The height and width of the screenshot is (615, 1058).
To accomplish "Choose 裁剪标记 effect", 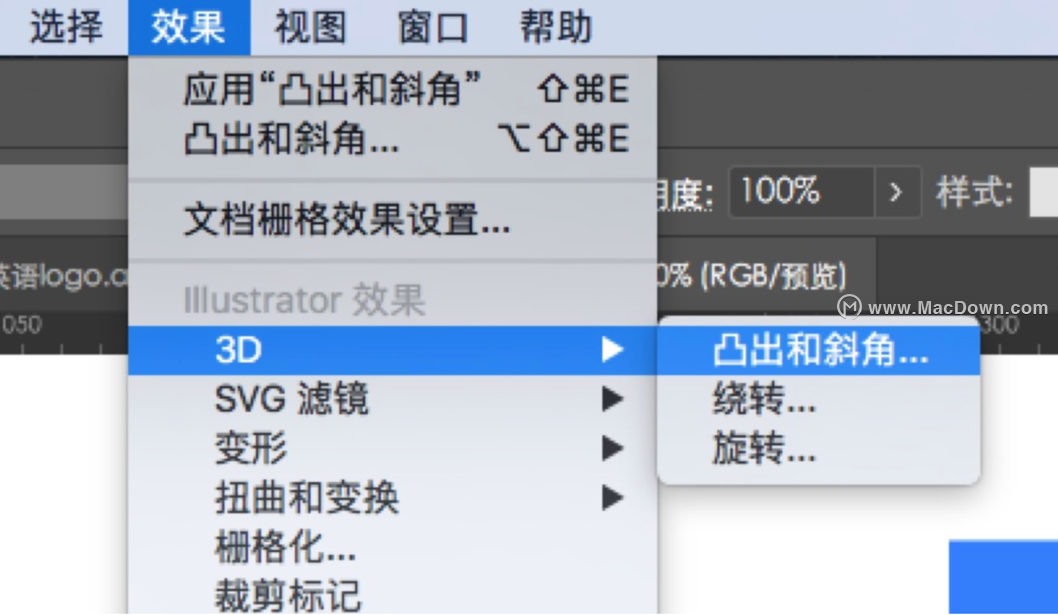I will 393,595.
